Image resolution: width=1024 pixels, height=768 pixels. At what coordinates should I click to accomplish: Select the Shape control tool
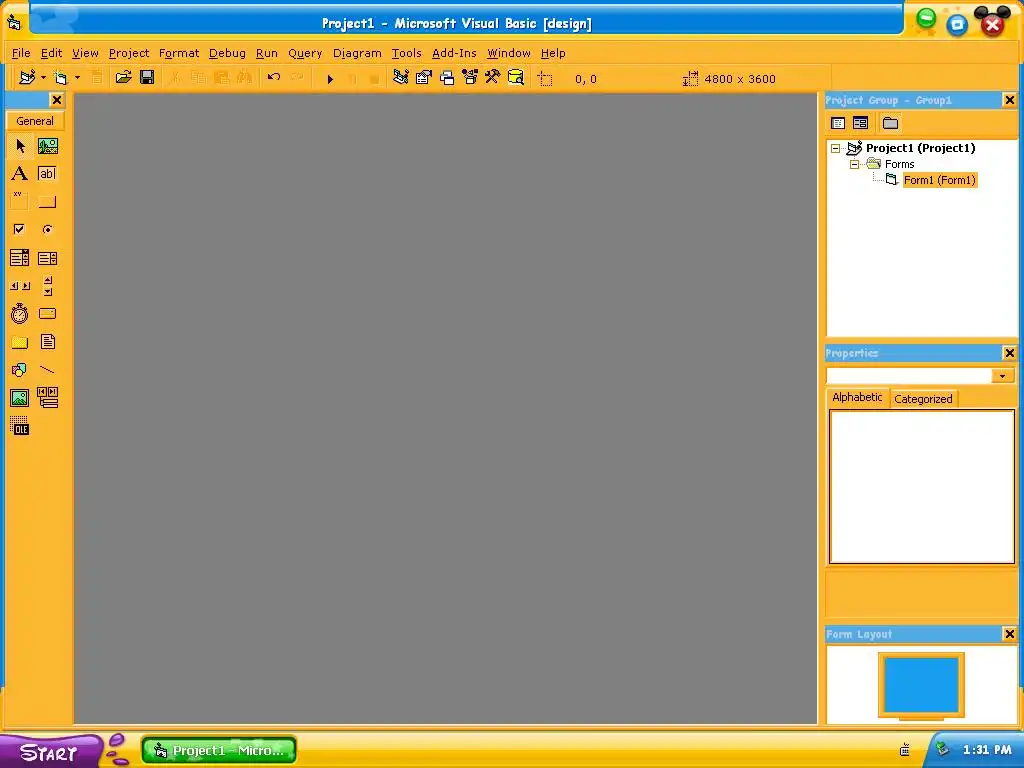click(20, 370)
